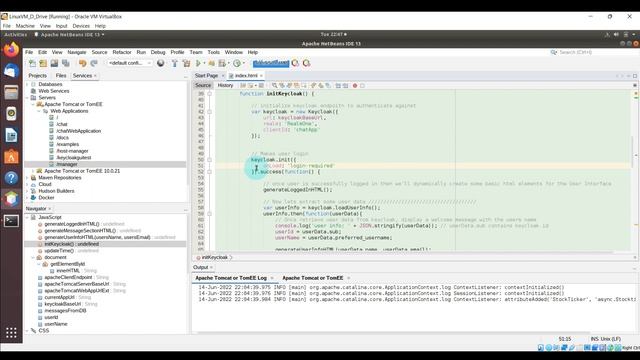Collapse the JavaScript node in Navigator
The width and height of the screenshot is (640, 360).
(x=28, y=217)
